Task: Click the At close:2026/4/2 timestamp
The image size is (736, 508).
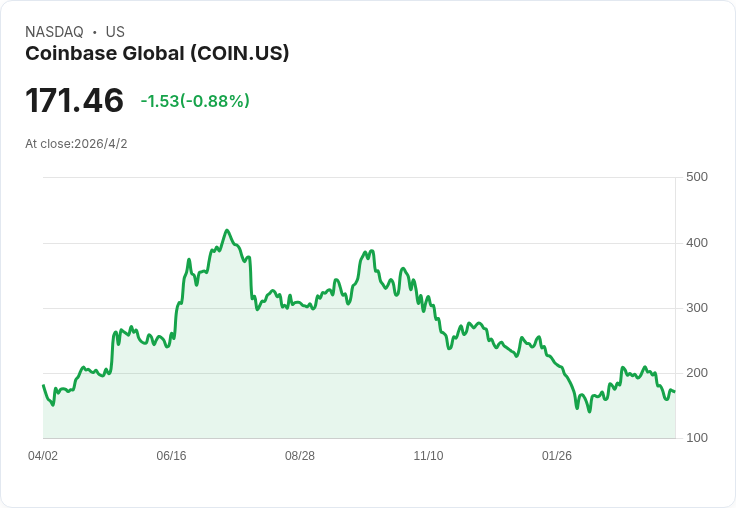Action: click(x=76, y=144)
